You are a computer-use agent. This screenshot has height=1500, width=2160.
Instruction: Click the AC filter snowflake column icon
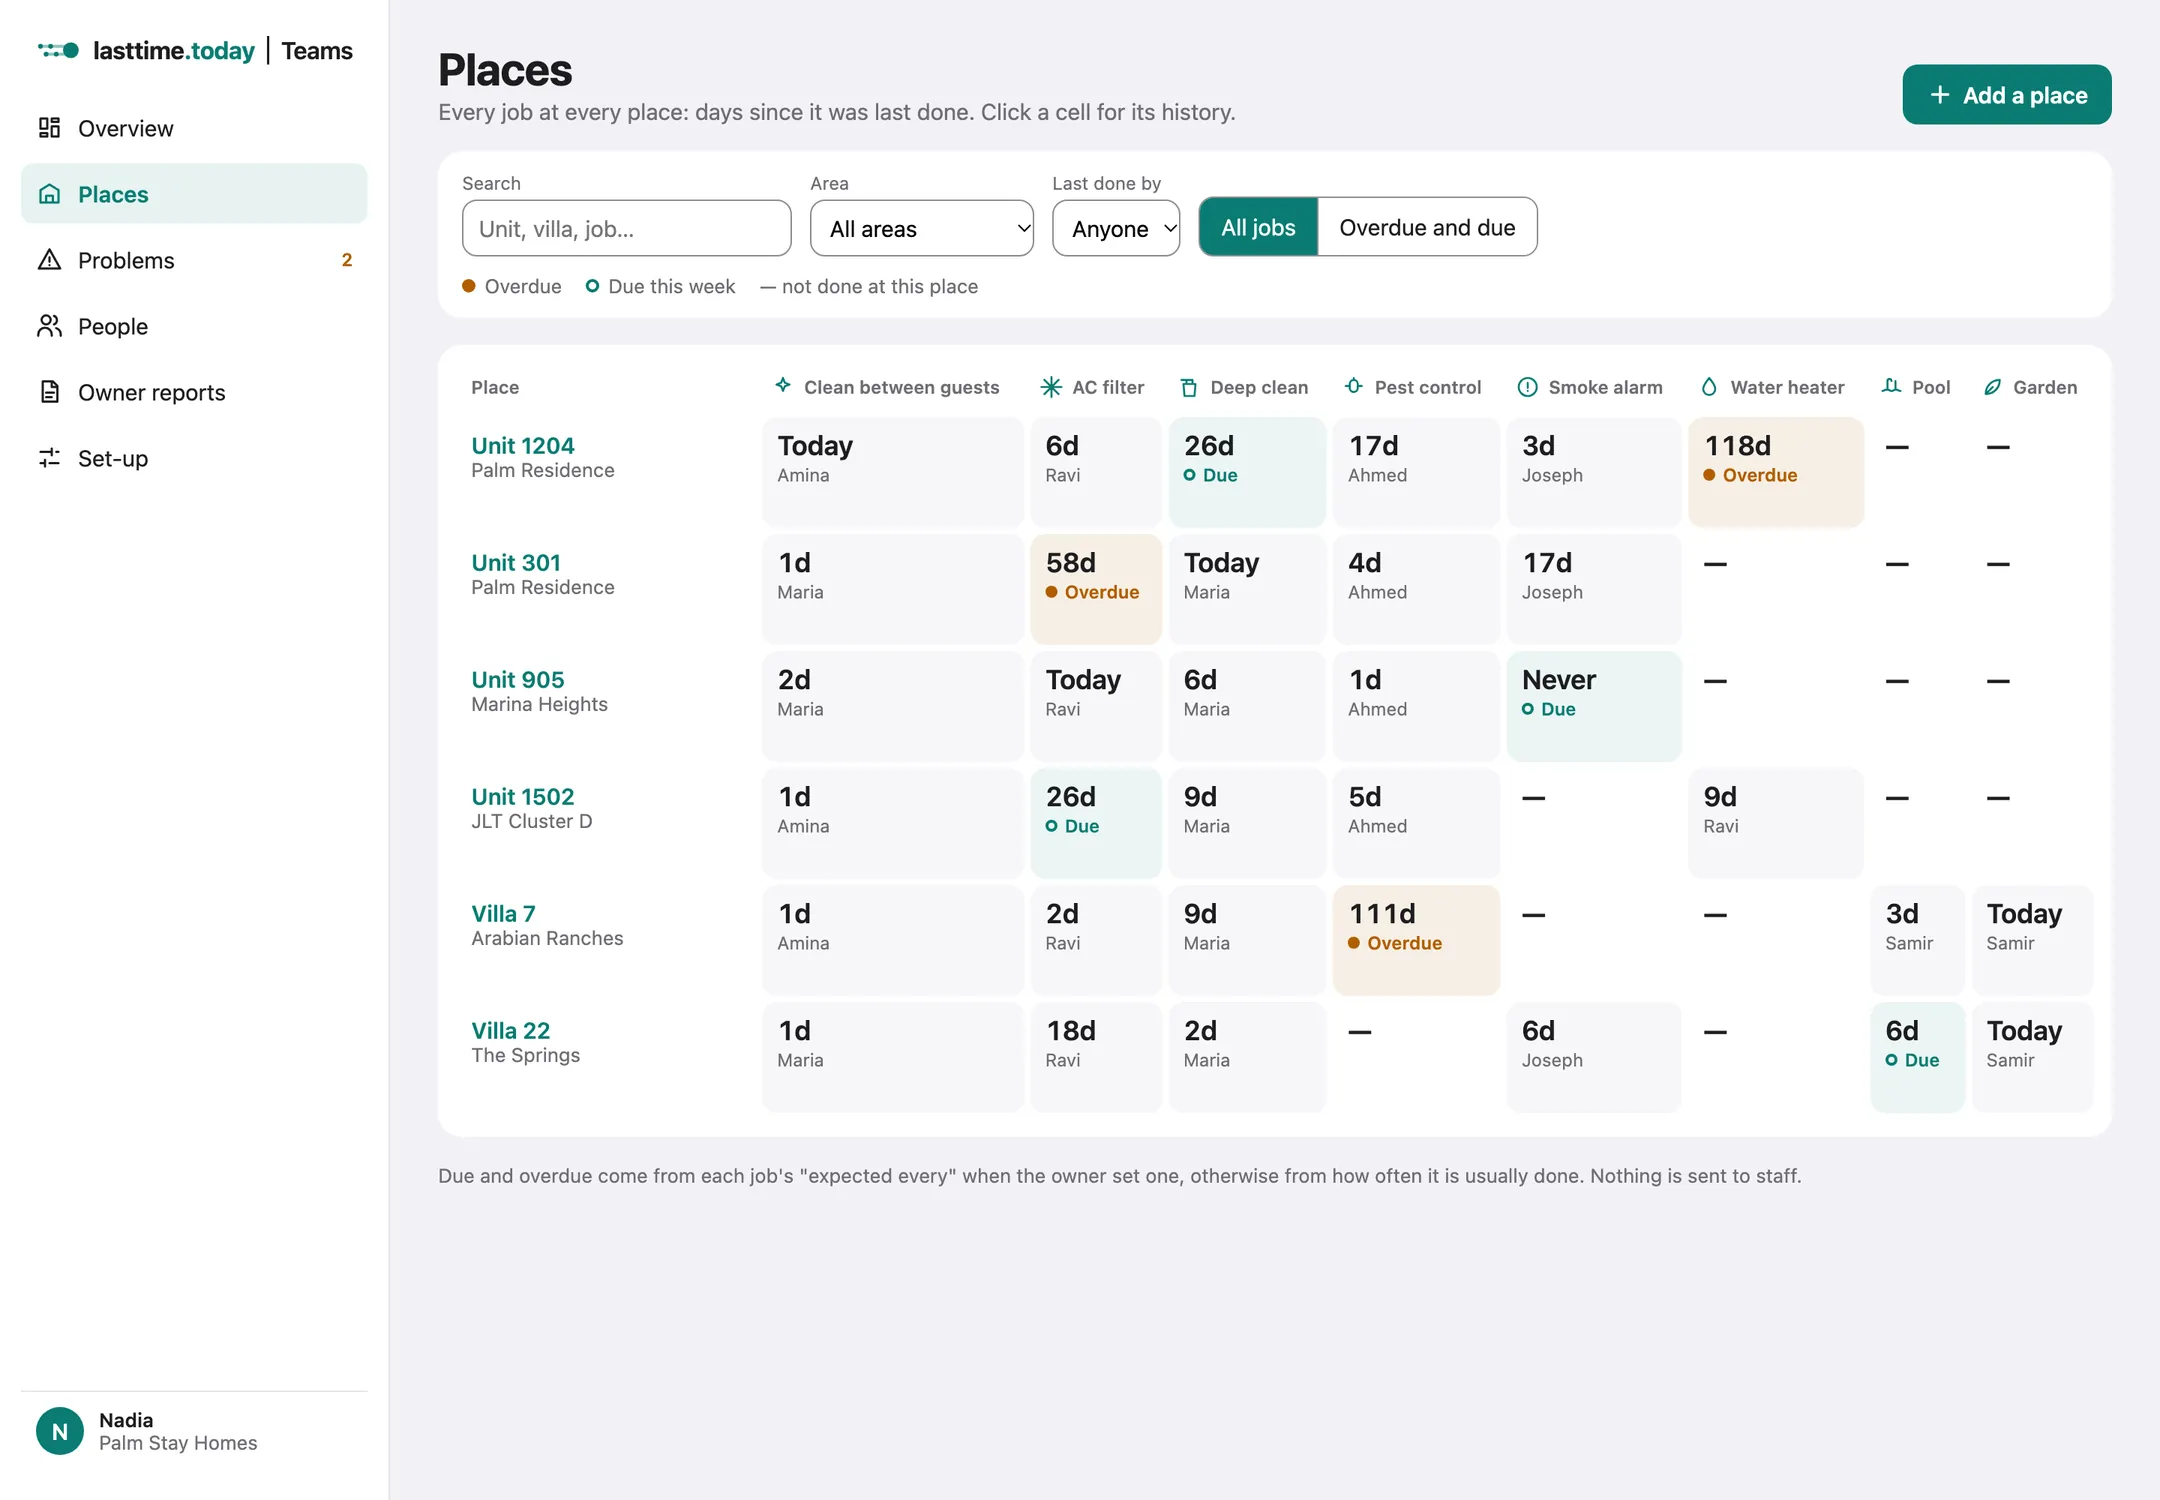[1051, 387]
